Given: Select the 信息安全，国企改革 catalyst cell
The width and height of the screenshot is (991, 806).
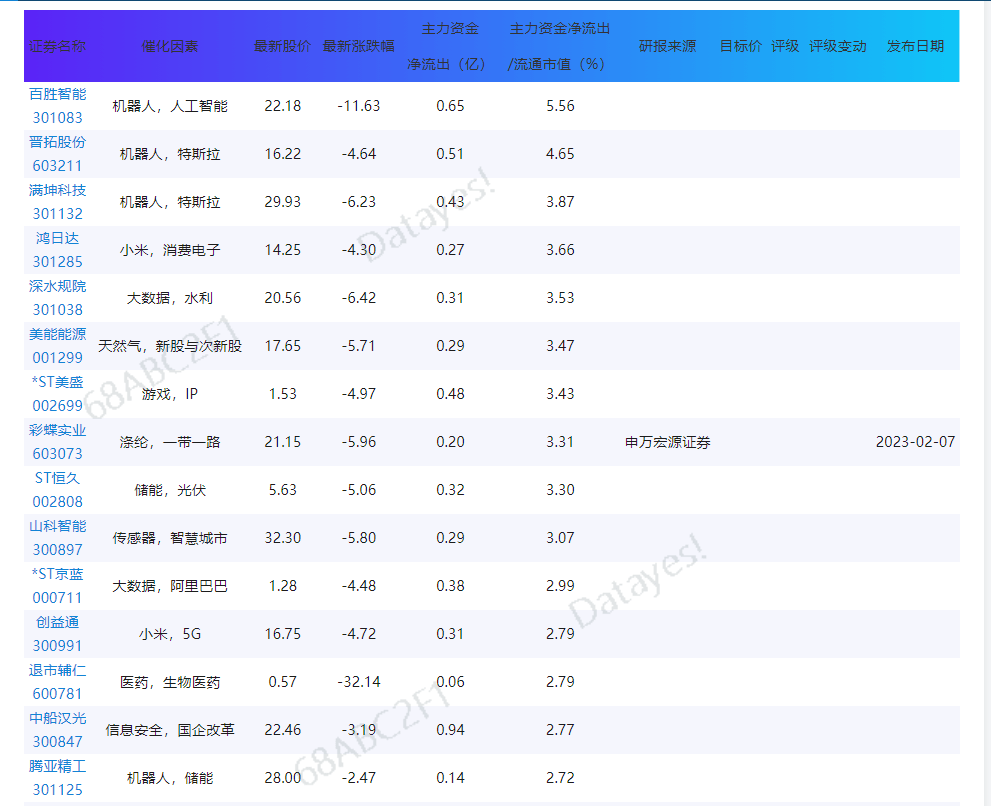Looking at the screenshot, I should (170, 731).
